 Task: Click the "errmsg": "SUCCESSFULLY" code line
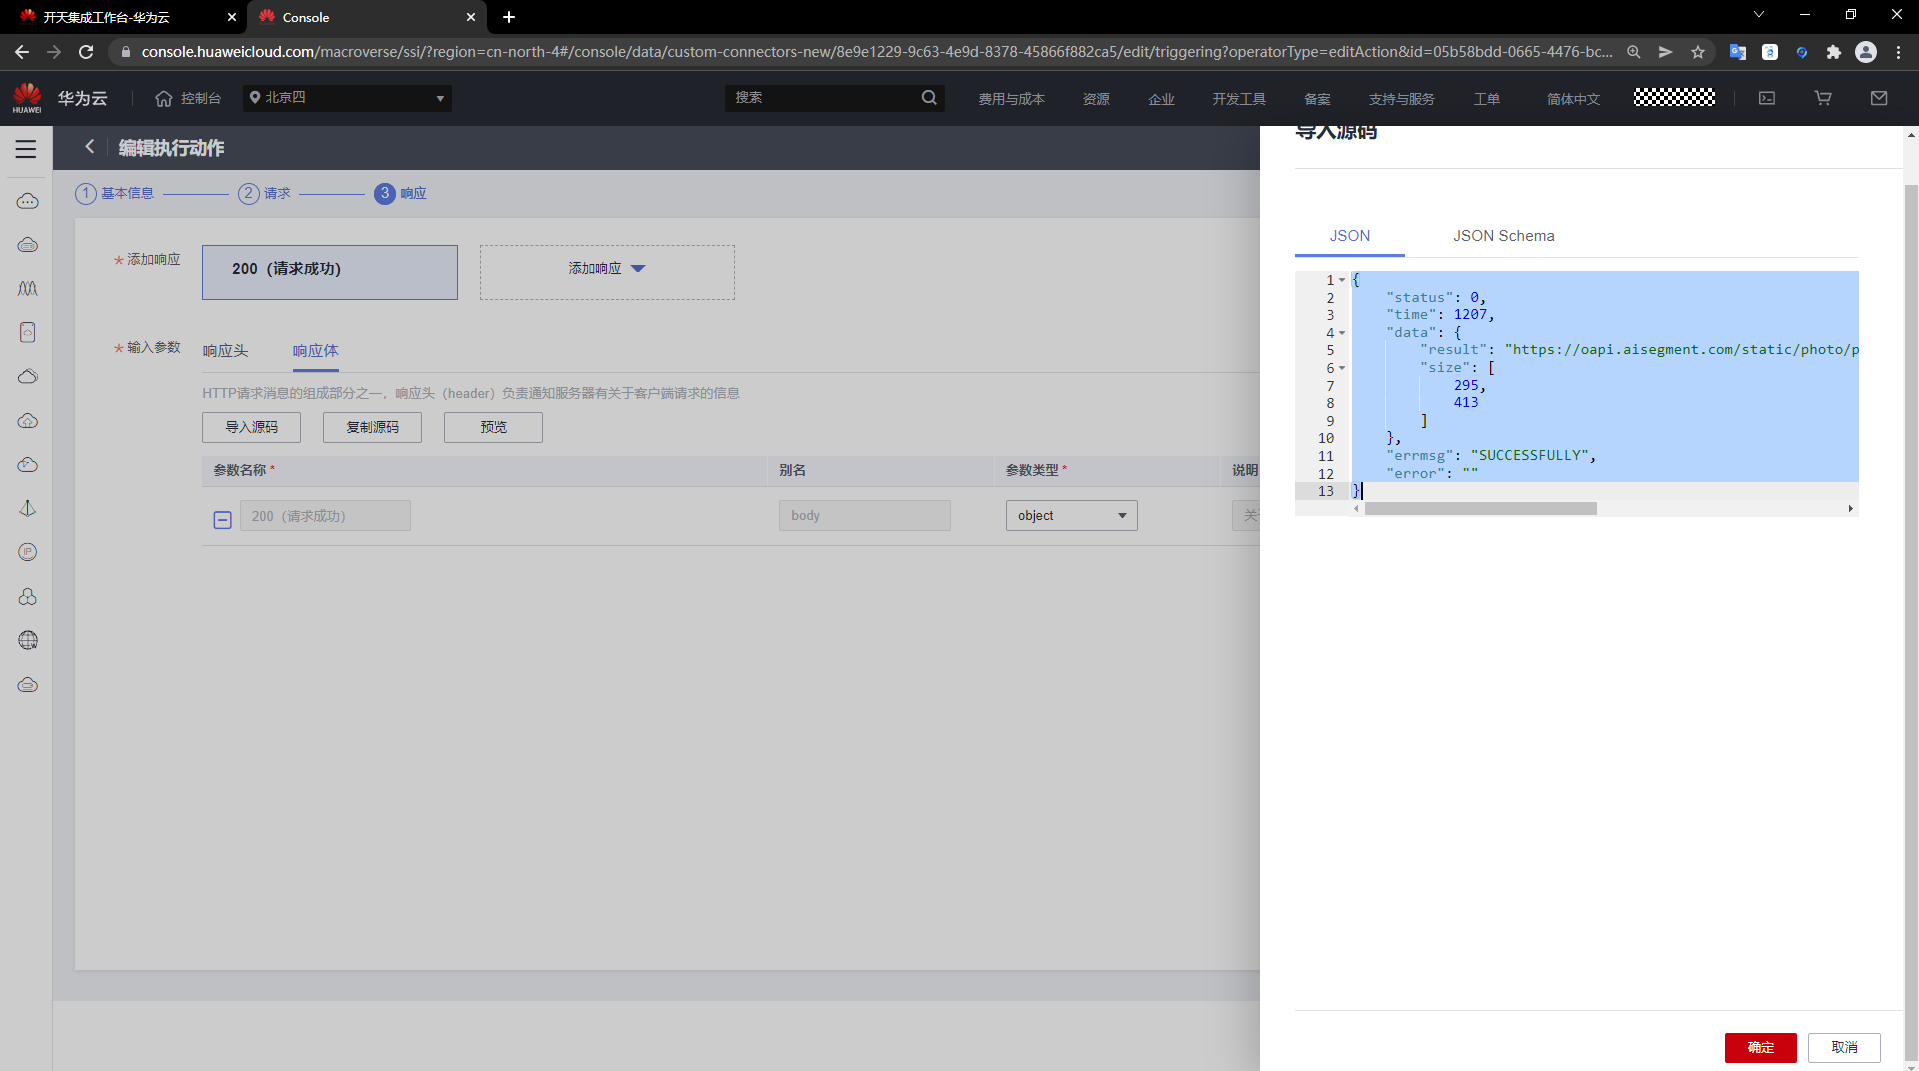pyautogui.click(x=1490, y=456)
